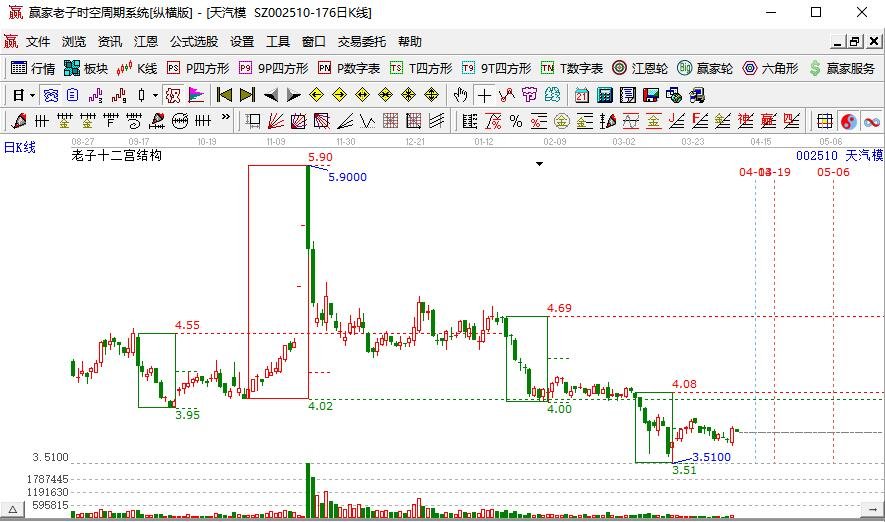Image resolution: width=885 pixels, height=522 pixels.
Task: Open the 行情 market quotes view
Action: pos(33,68)
